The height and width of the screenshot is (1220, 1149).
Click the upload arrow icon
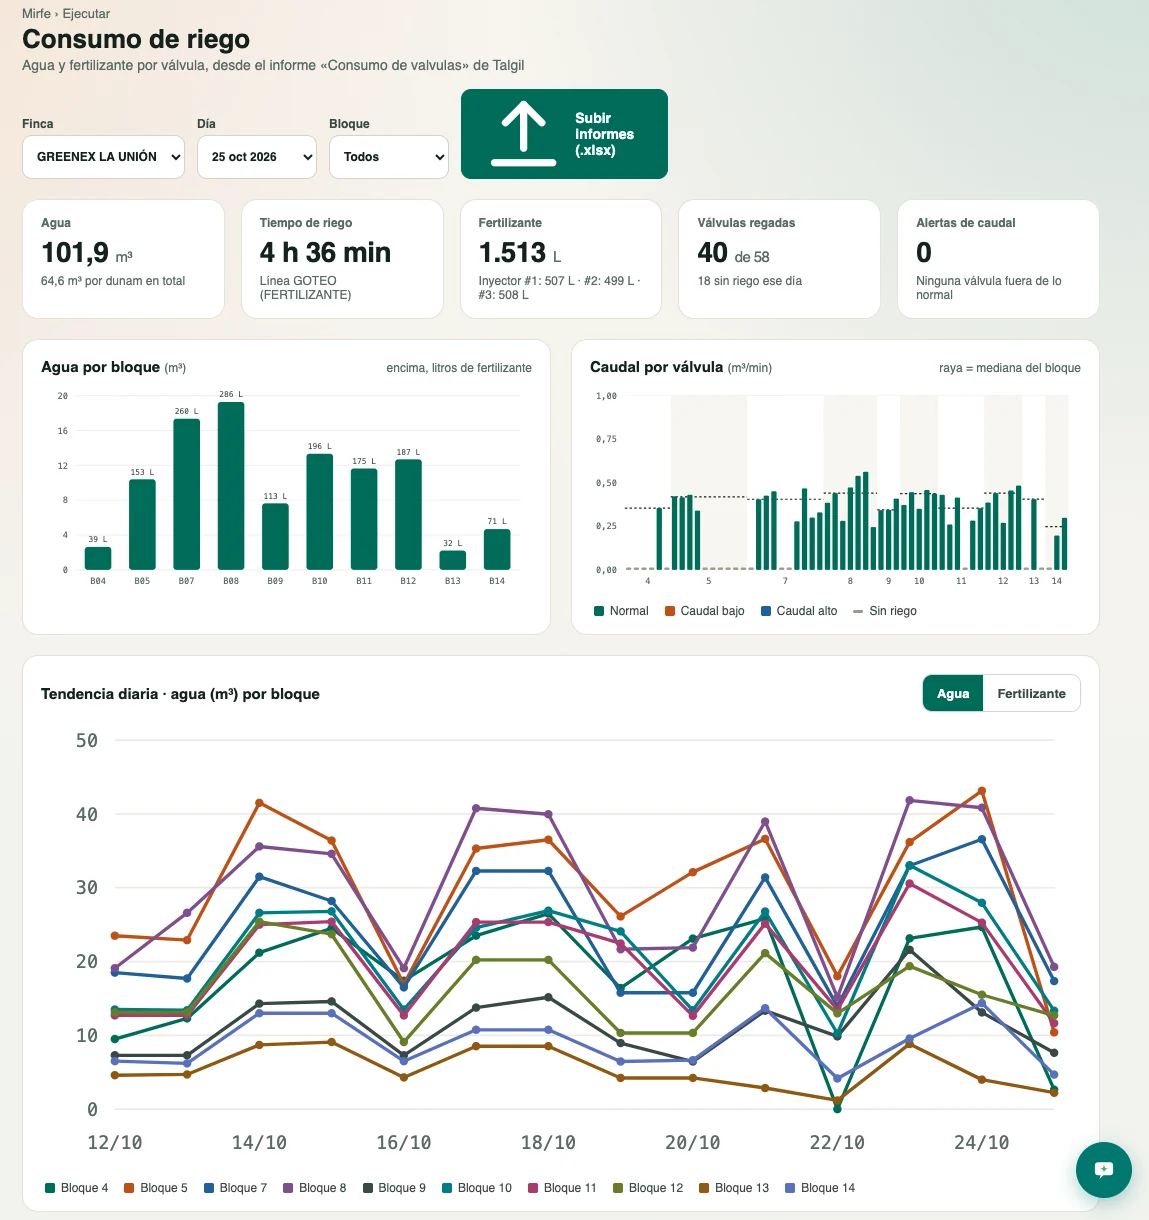click(x=523, y=134)
